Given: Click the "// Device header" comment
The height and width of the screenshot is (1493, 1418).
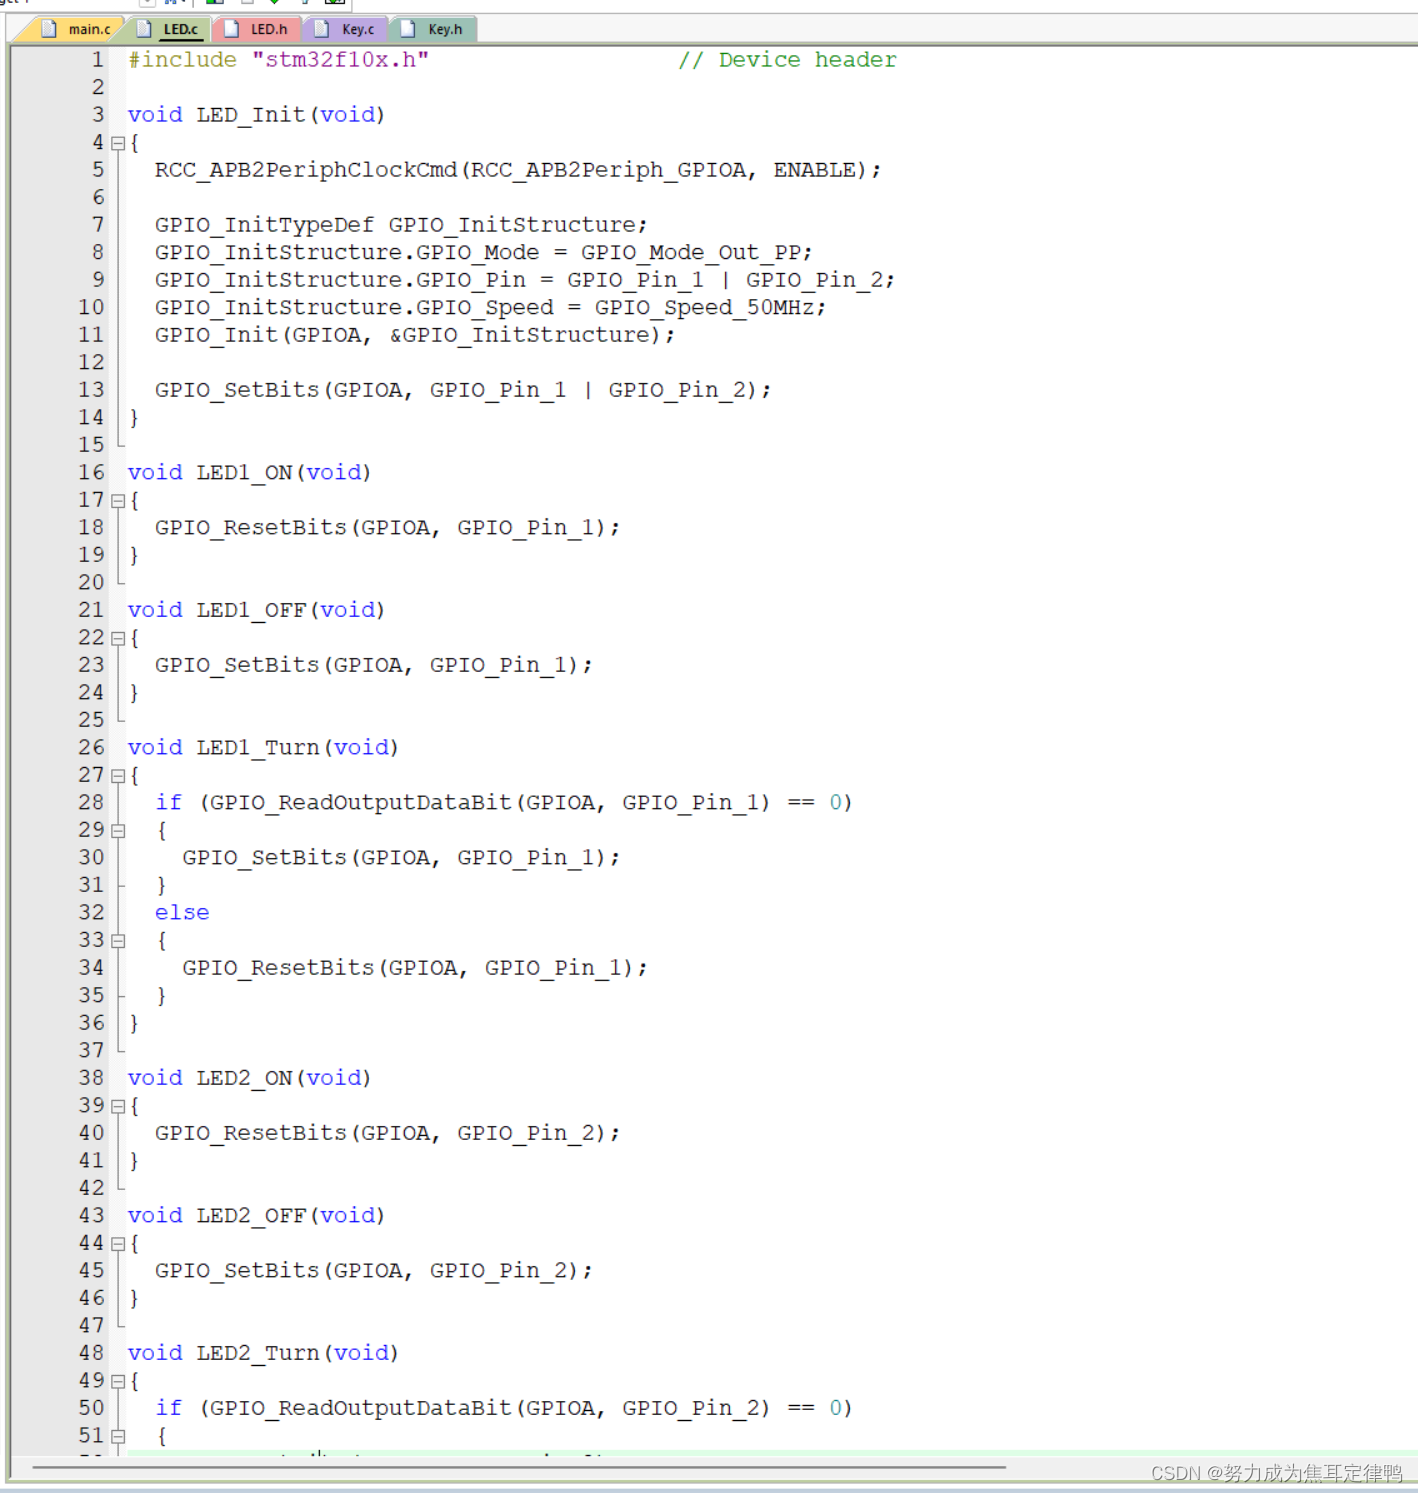Looking at the screenshot, I should [788, 60].
